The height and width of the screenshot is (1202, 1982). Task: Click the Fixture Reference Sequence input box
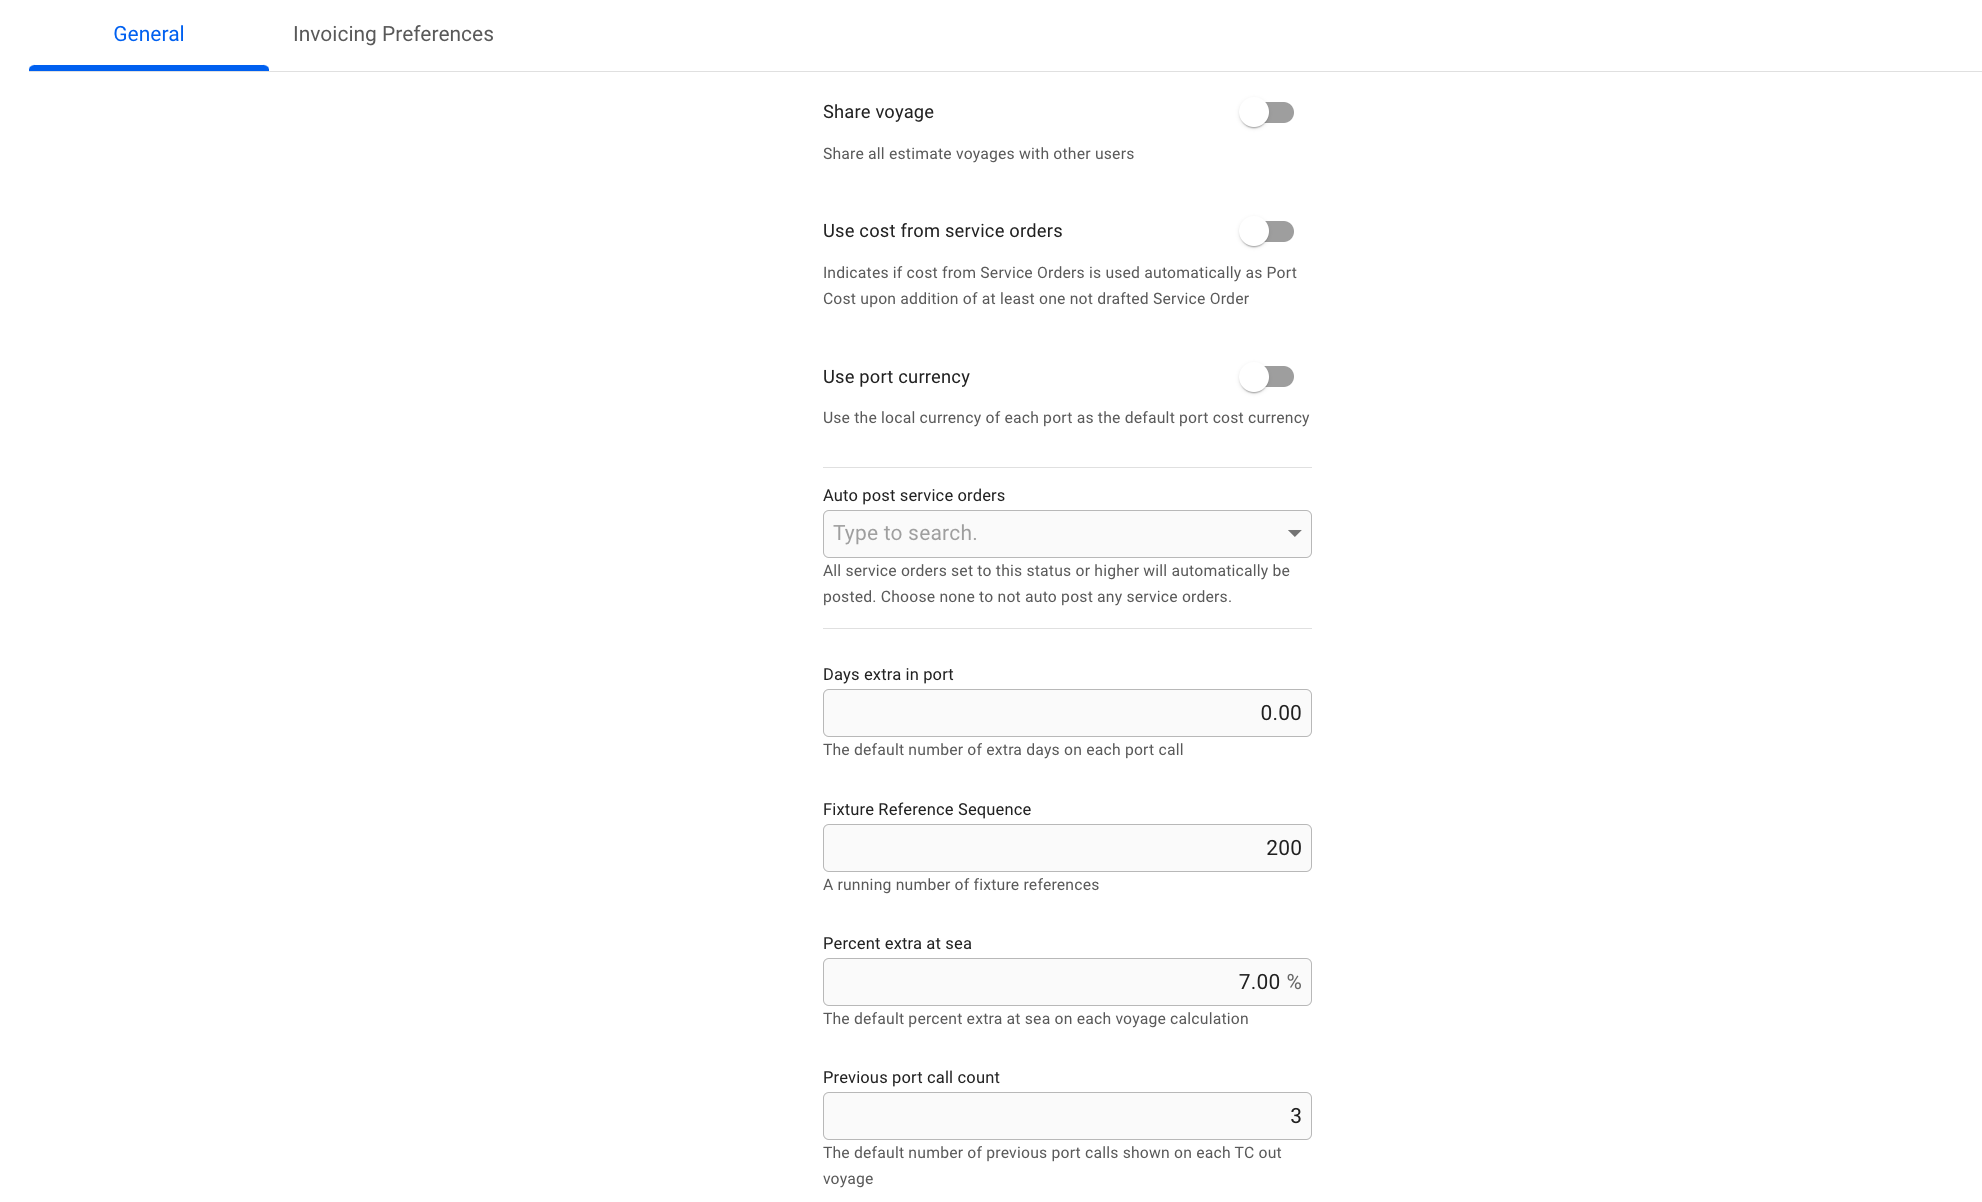tap(1066, 848)
